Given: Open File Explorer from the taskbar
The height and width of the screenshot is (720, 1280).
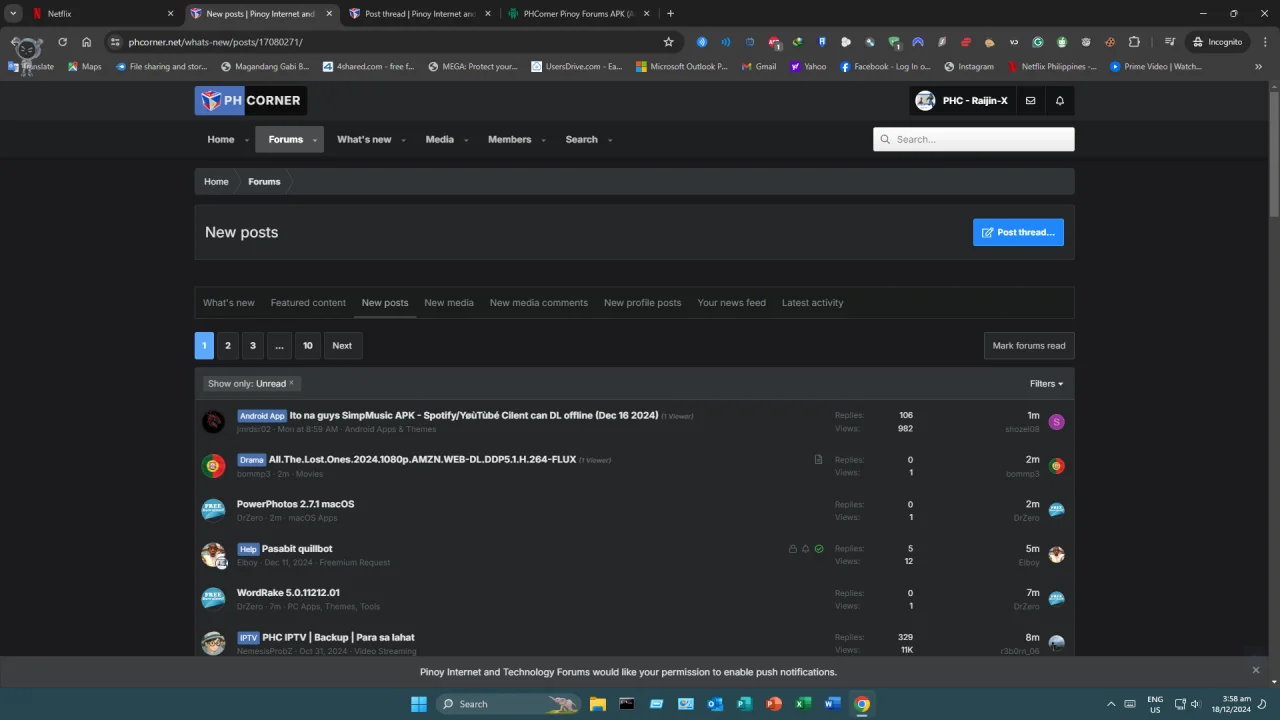Looking at the screenshot, I should point(597,704).
